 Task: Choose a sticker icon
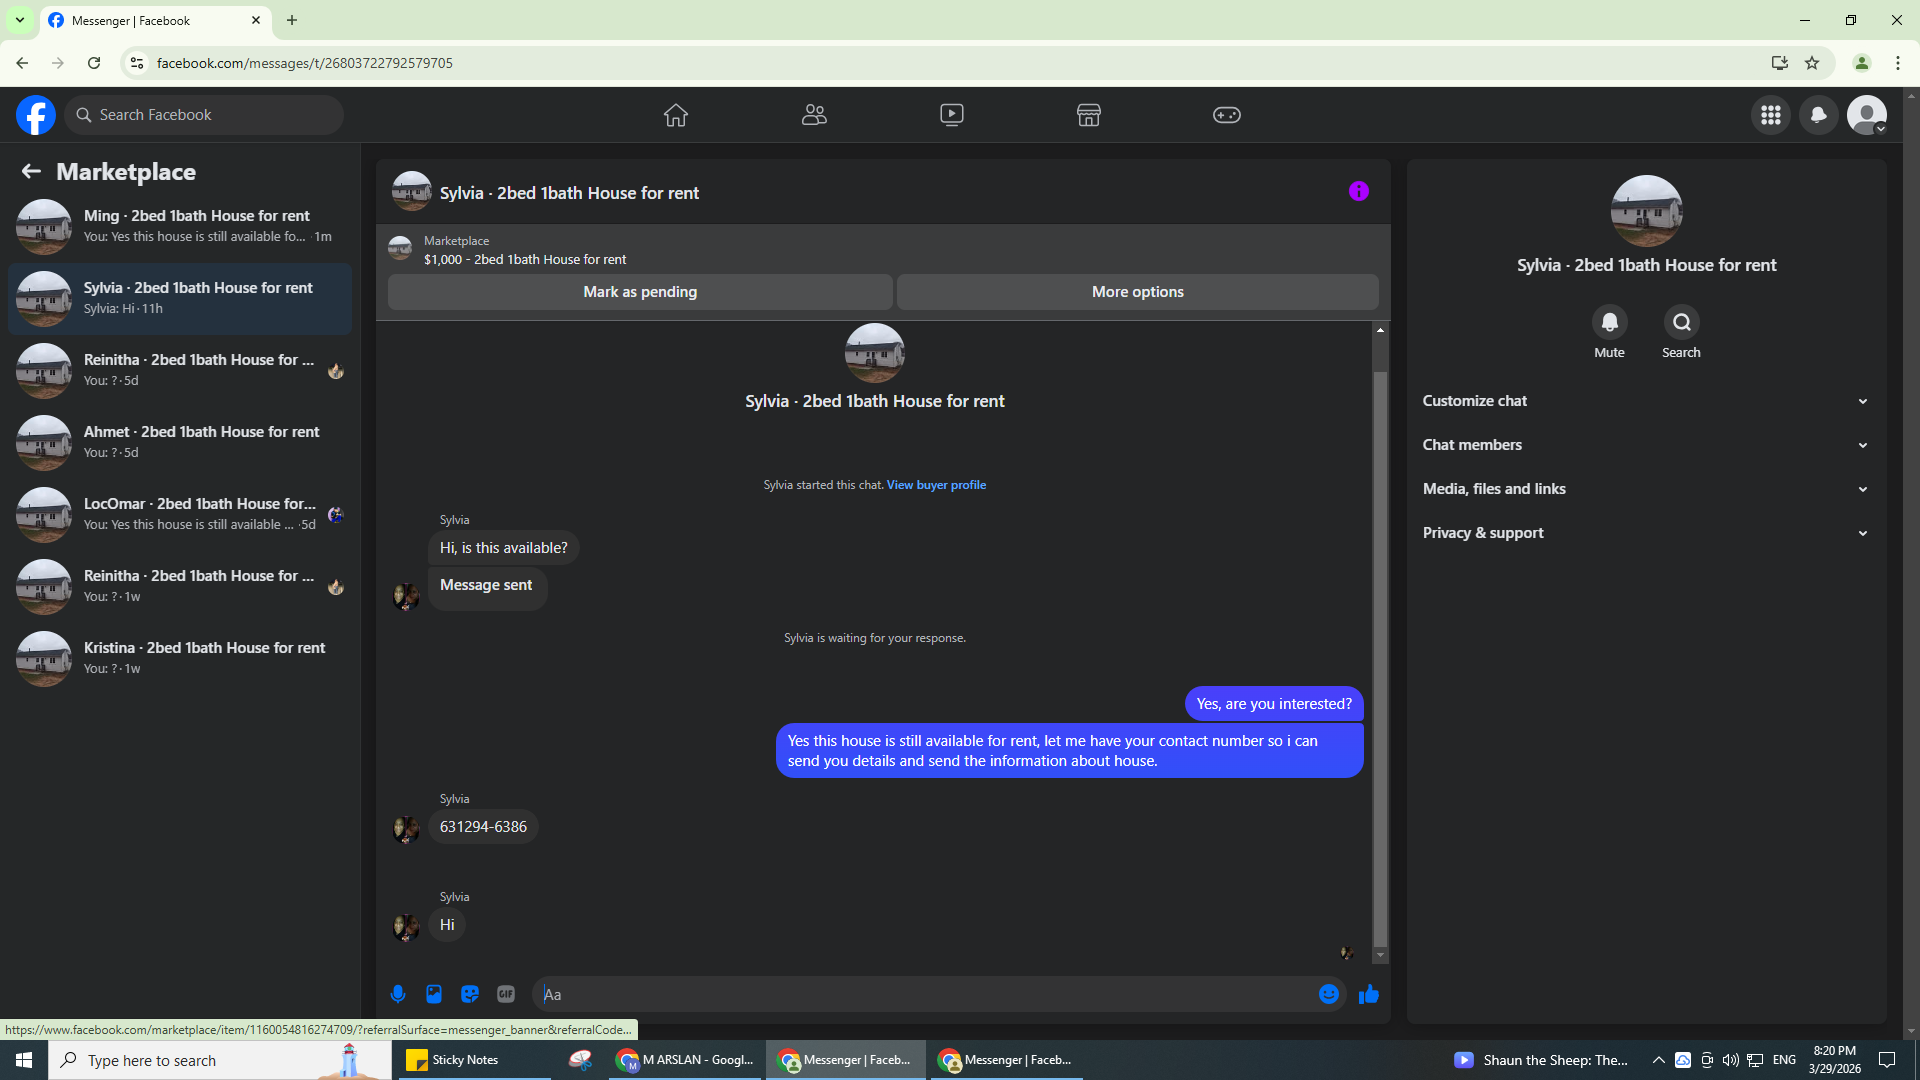[x=470, y=994]
